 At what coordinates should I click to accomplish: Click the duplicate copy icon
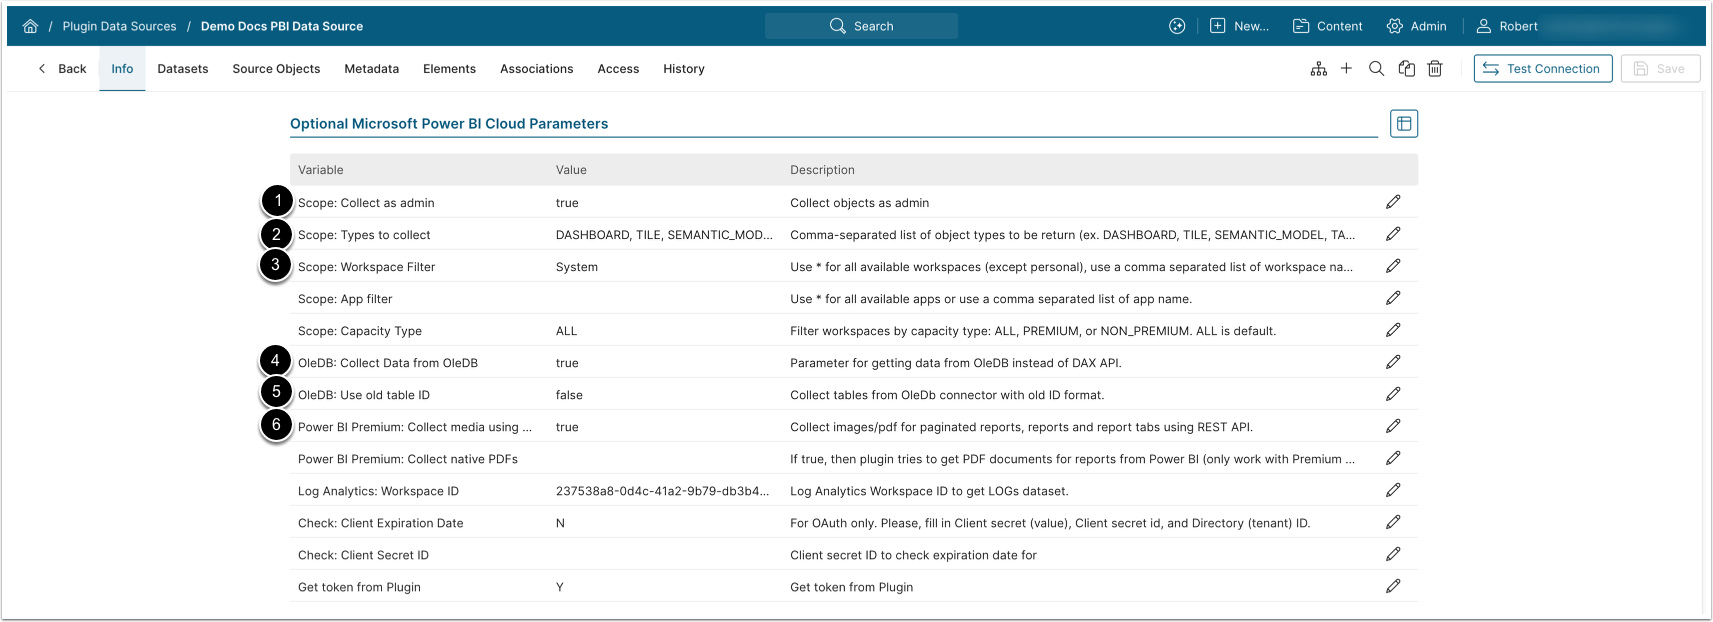coord(1406,69)
